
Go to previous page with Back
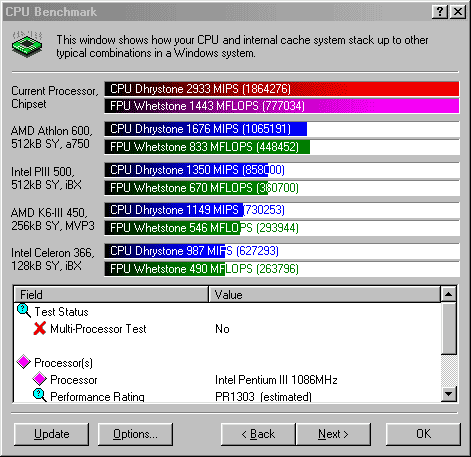pos(258,434)
